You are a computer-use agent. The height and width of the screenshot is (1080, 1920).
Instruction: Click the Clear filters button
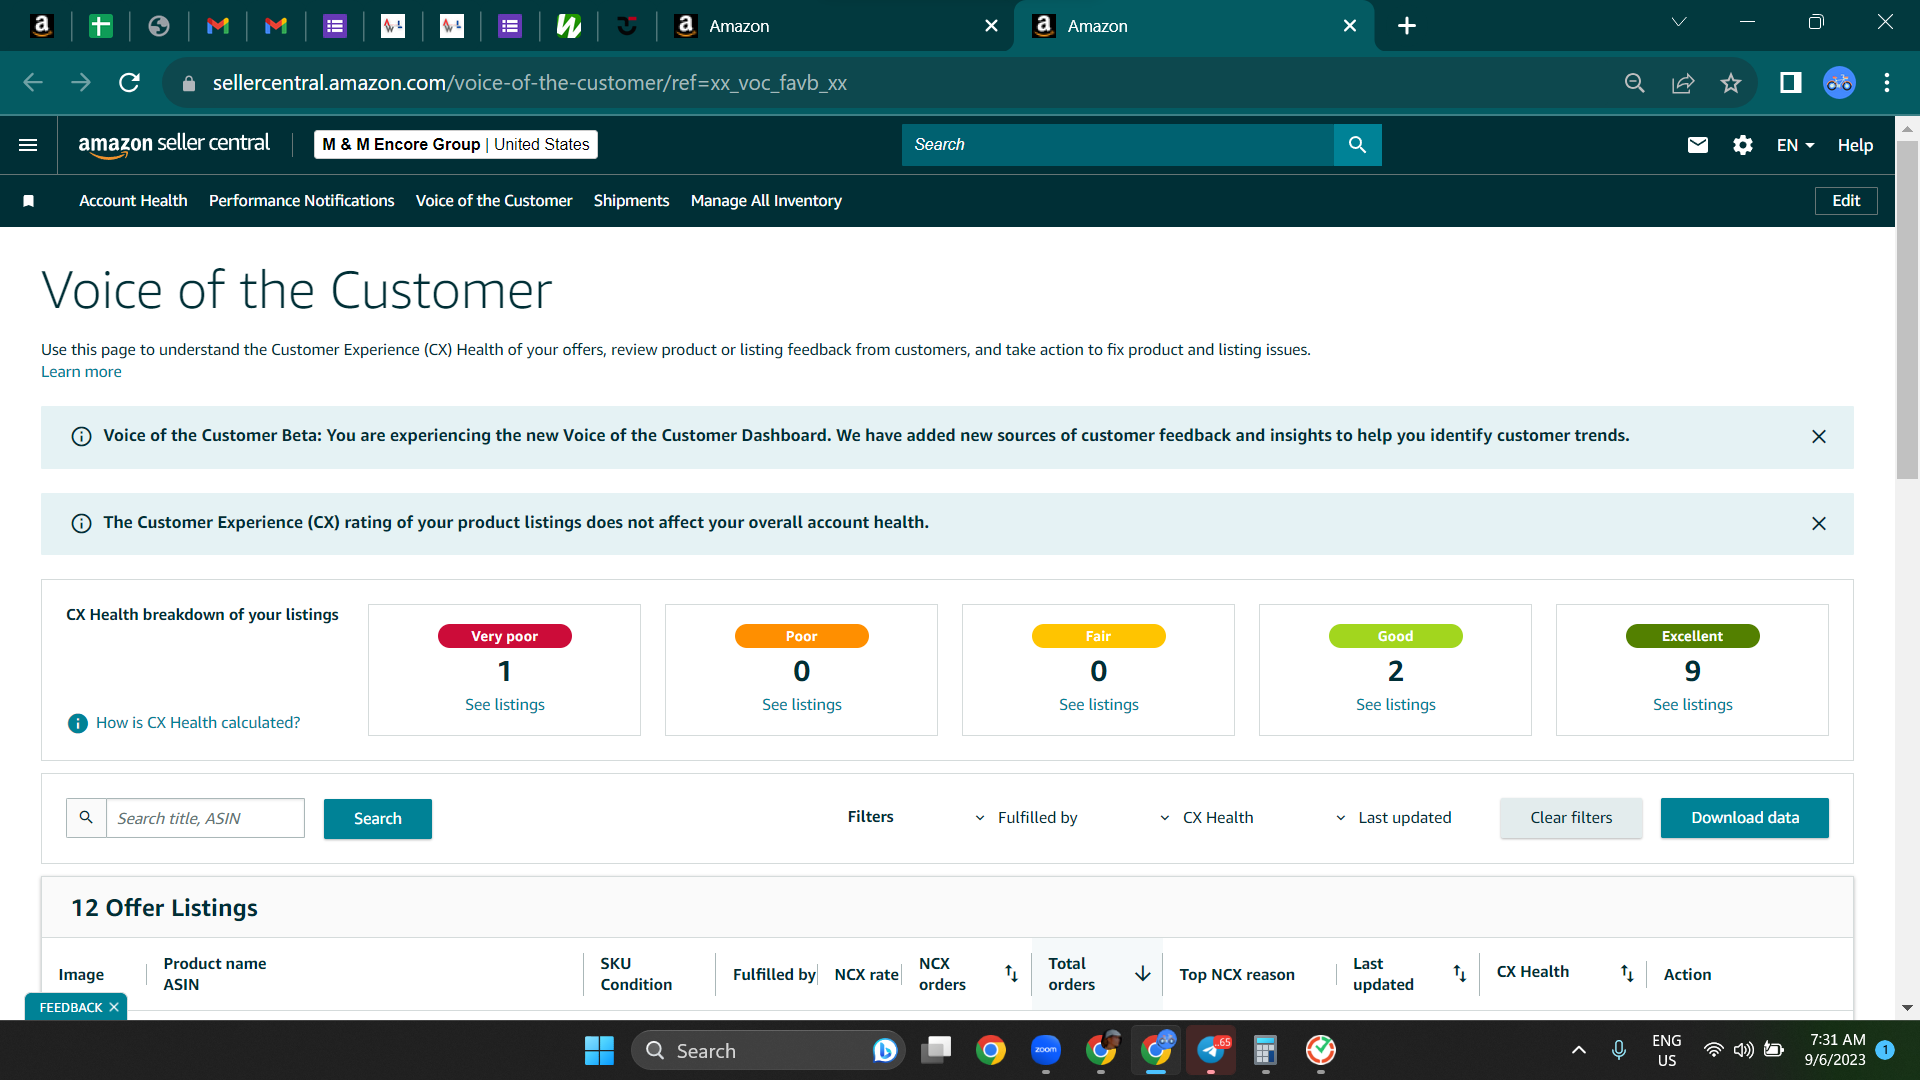(x=1571, y=818)
